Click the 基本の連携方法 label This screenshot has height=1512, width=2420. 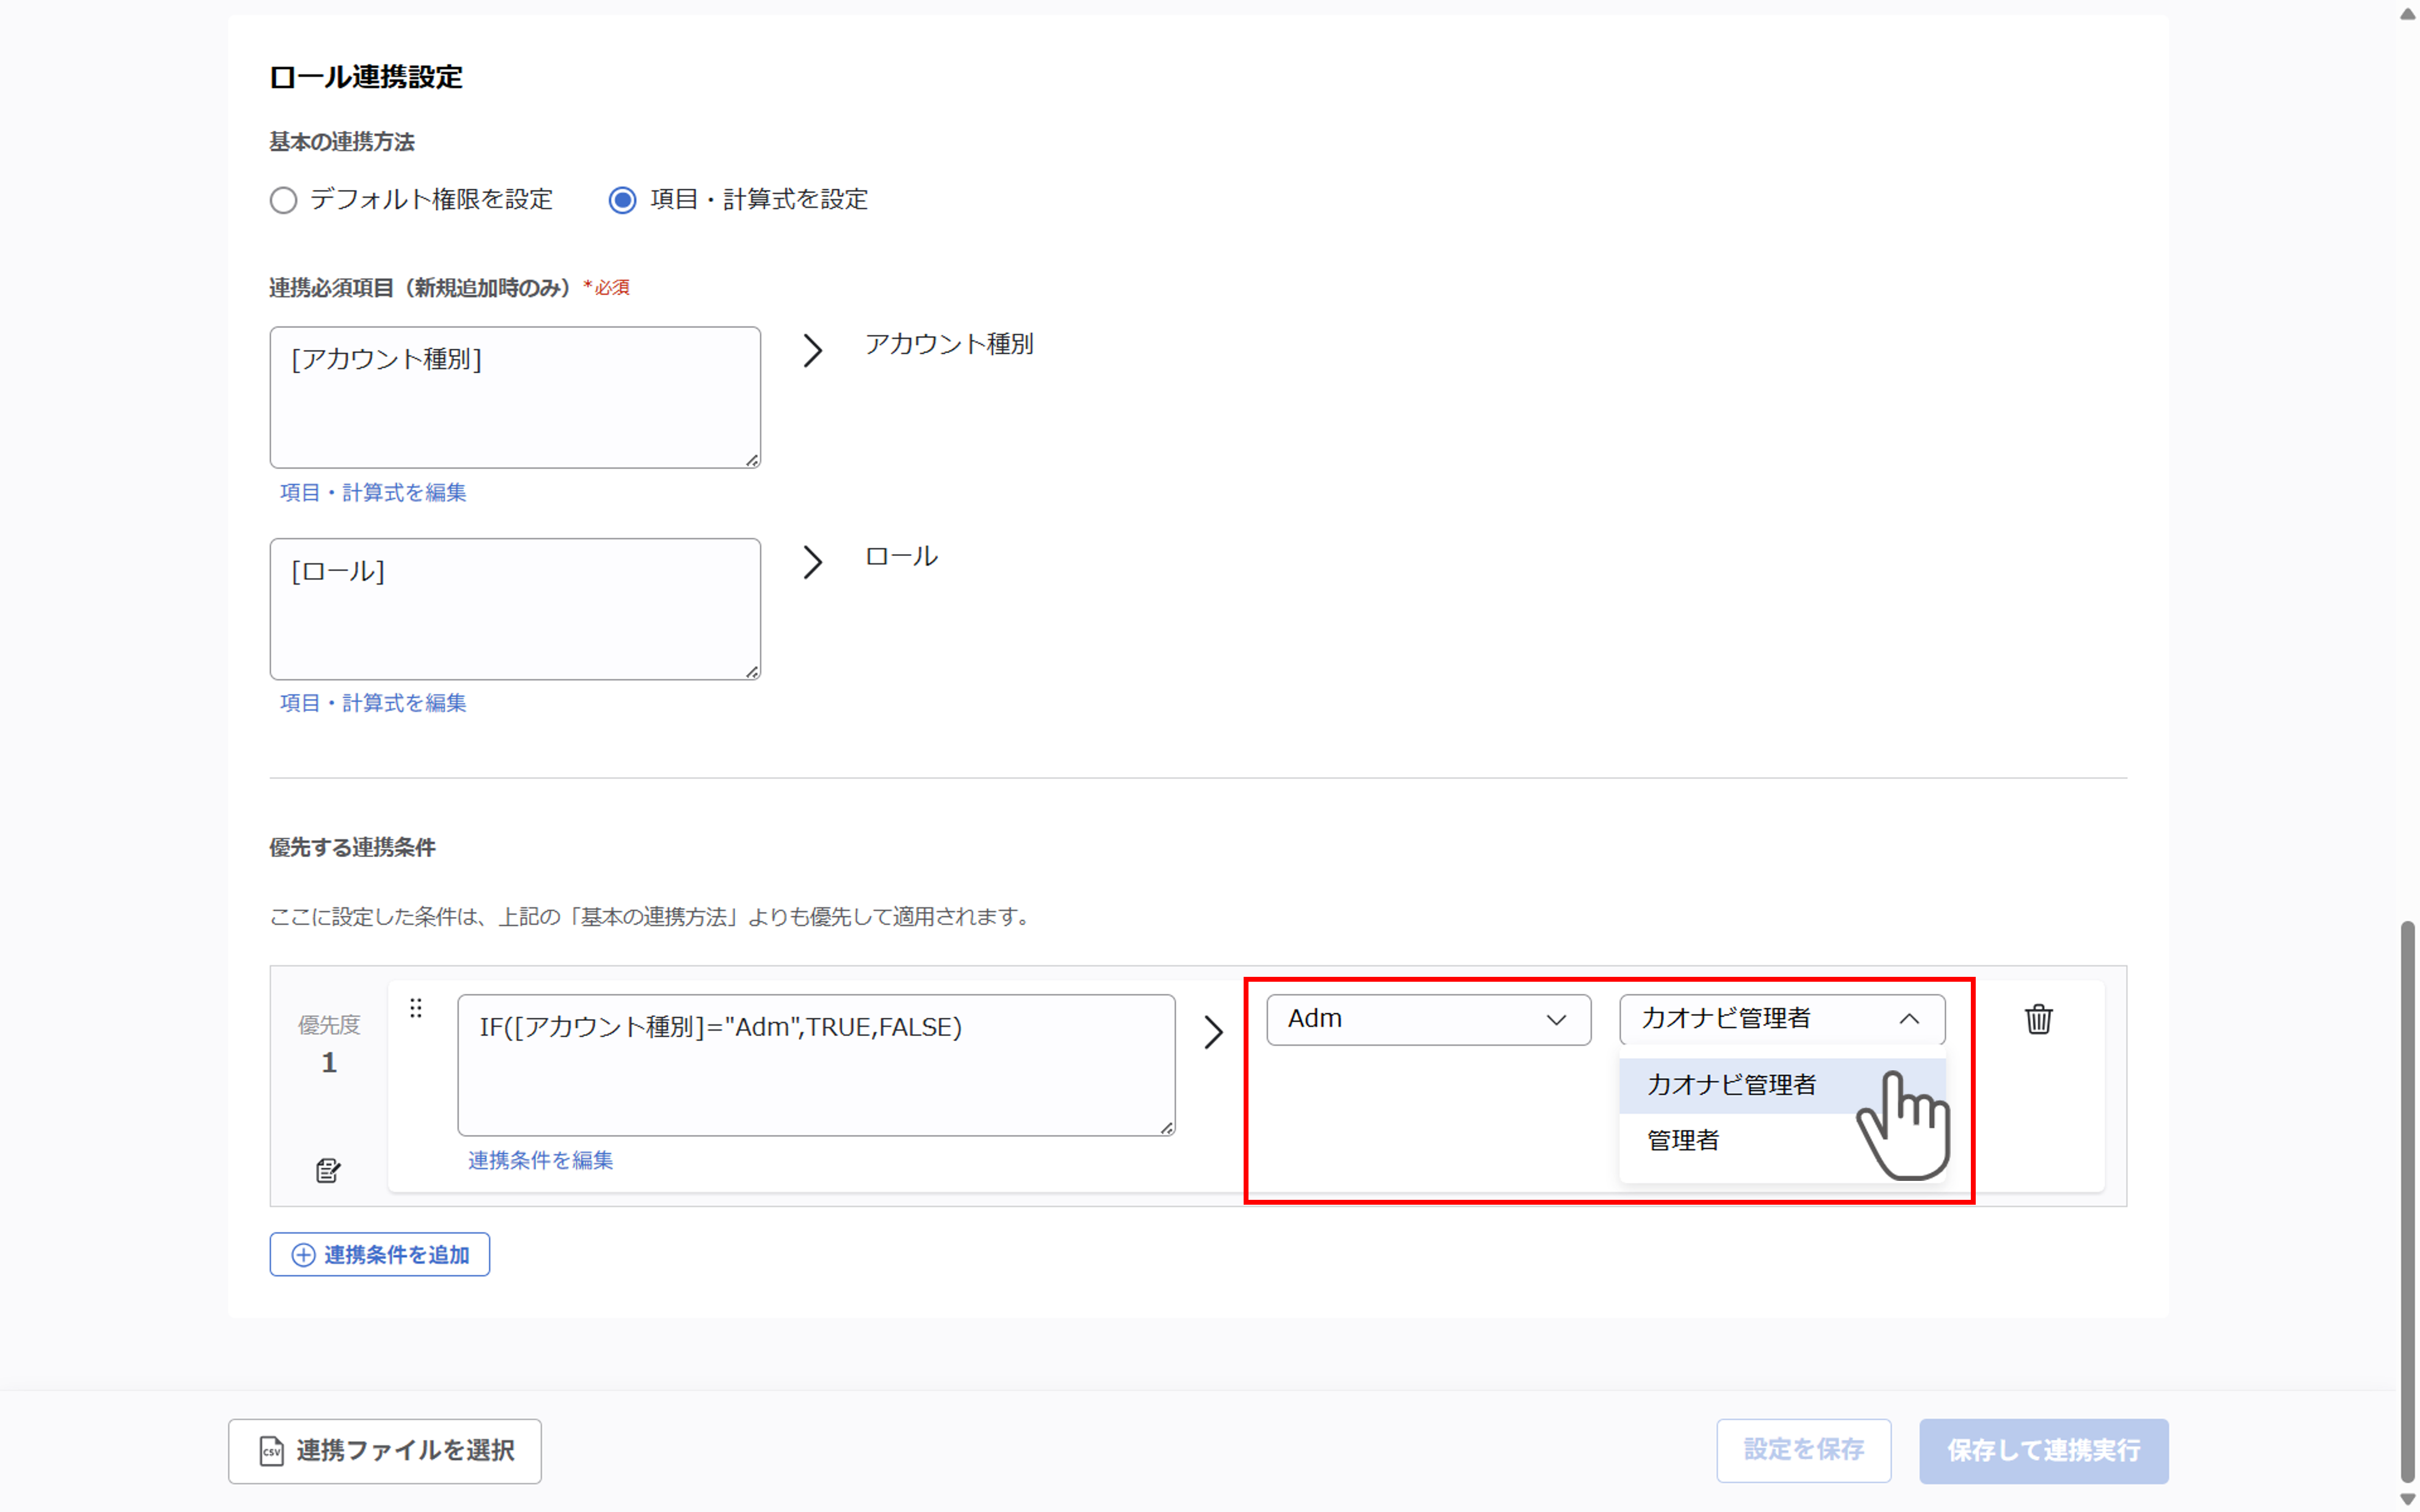[342, 142]
